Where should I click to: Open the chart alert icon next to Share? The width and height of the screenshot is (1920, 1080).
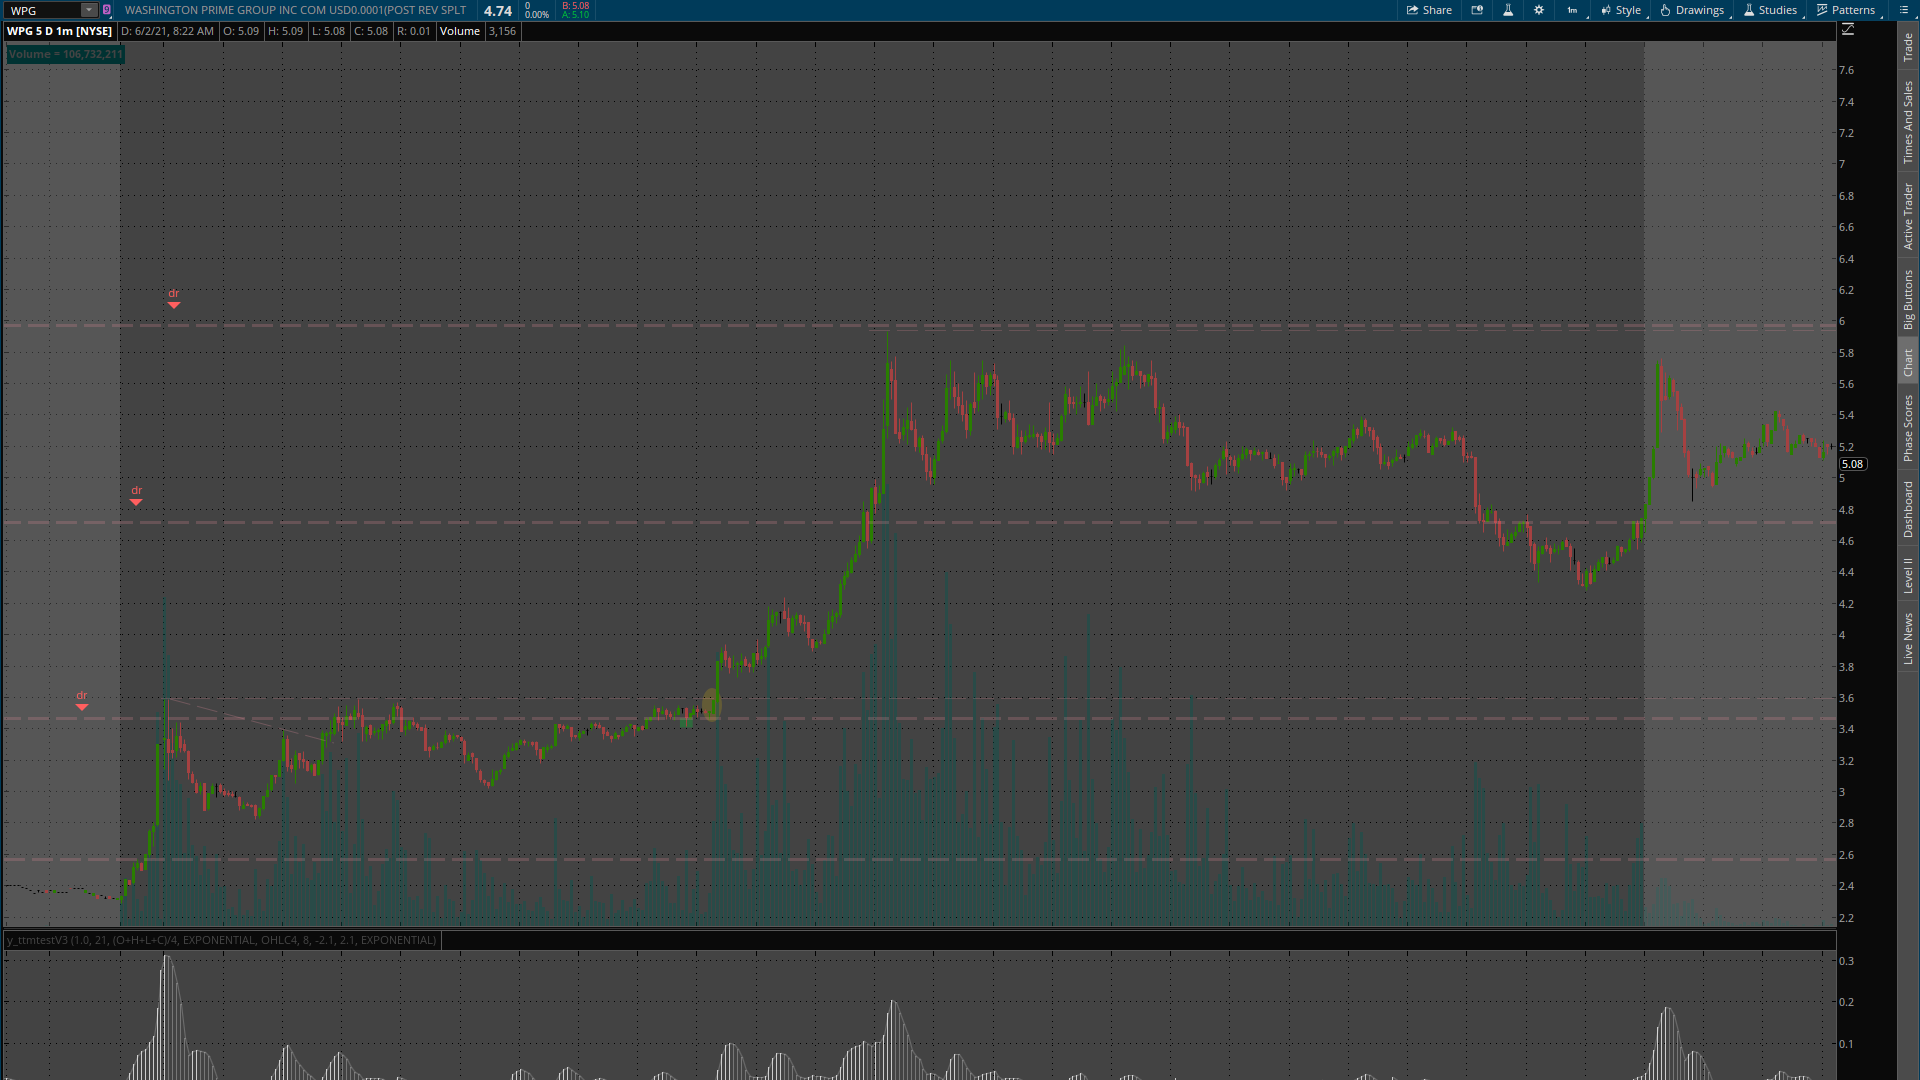coord(1477,10)
